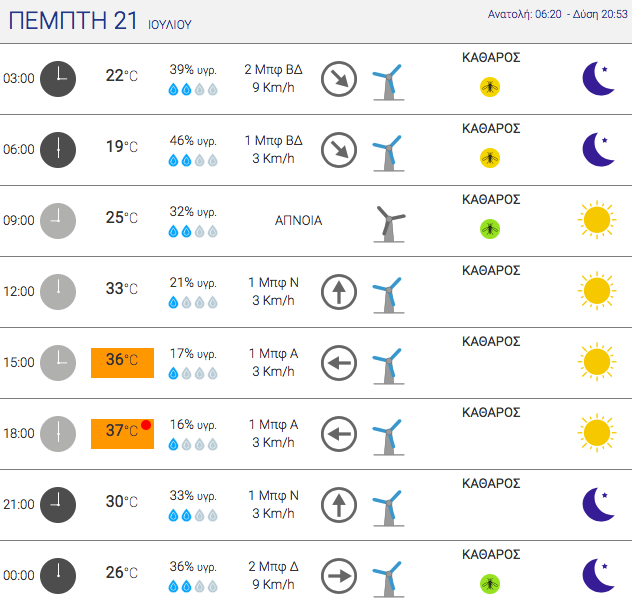632x609 pixels.
Task: Click the up wind arrow at 12:00
Action: pos(339,292)
